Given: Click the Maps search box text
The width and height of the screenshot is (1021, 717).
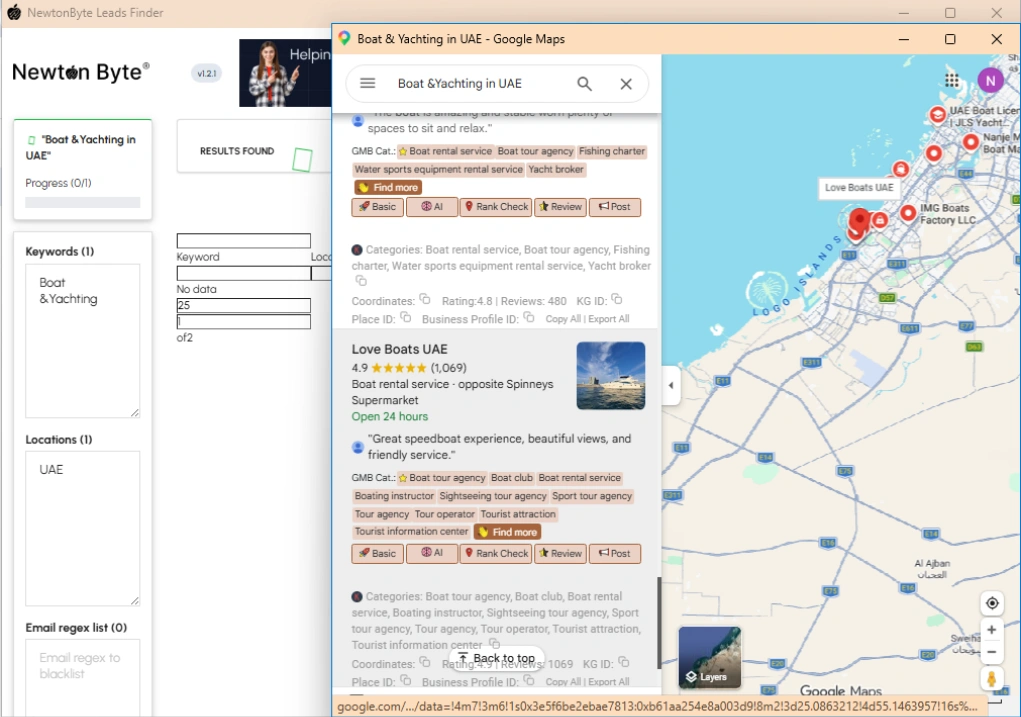Looking at the screenshot, I should (460, 83).
